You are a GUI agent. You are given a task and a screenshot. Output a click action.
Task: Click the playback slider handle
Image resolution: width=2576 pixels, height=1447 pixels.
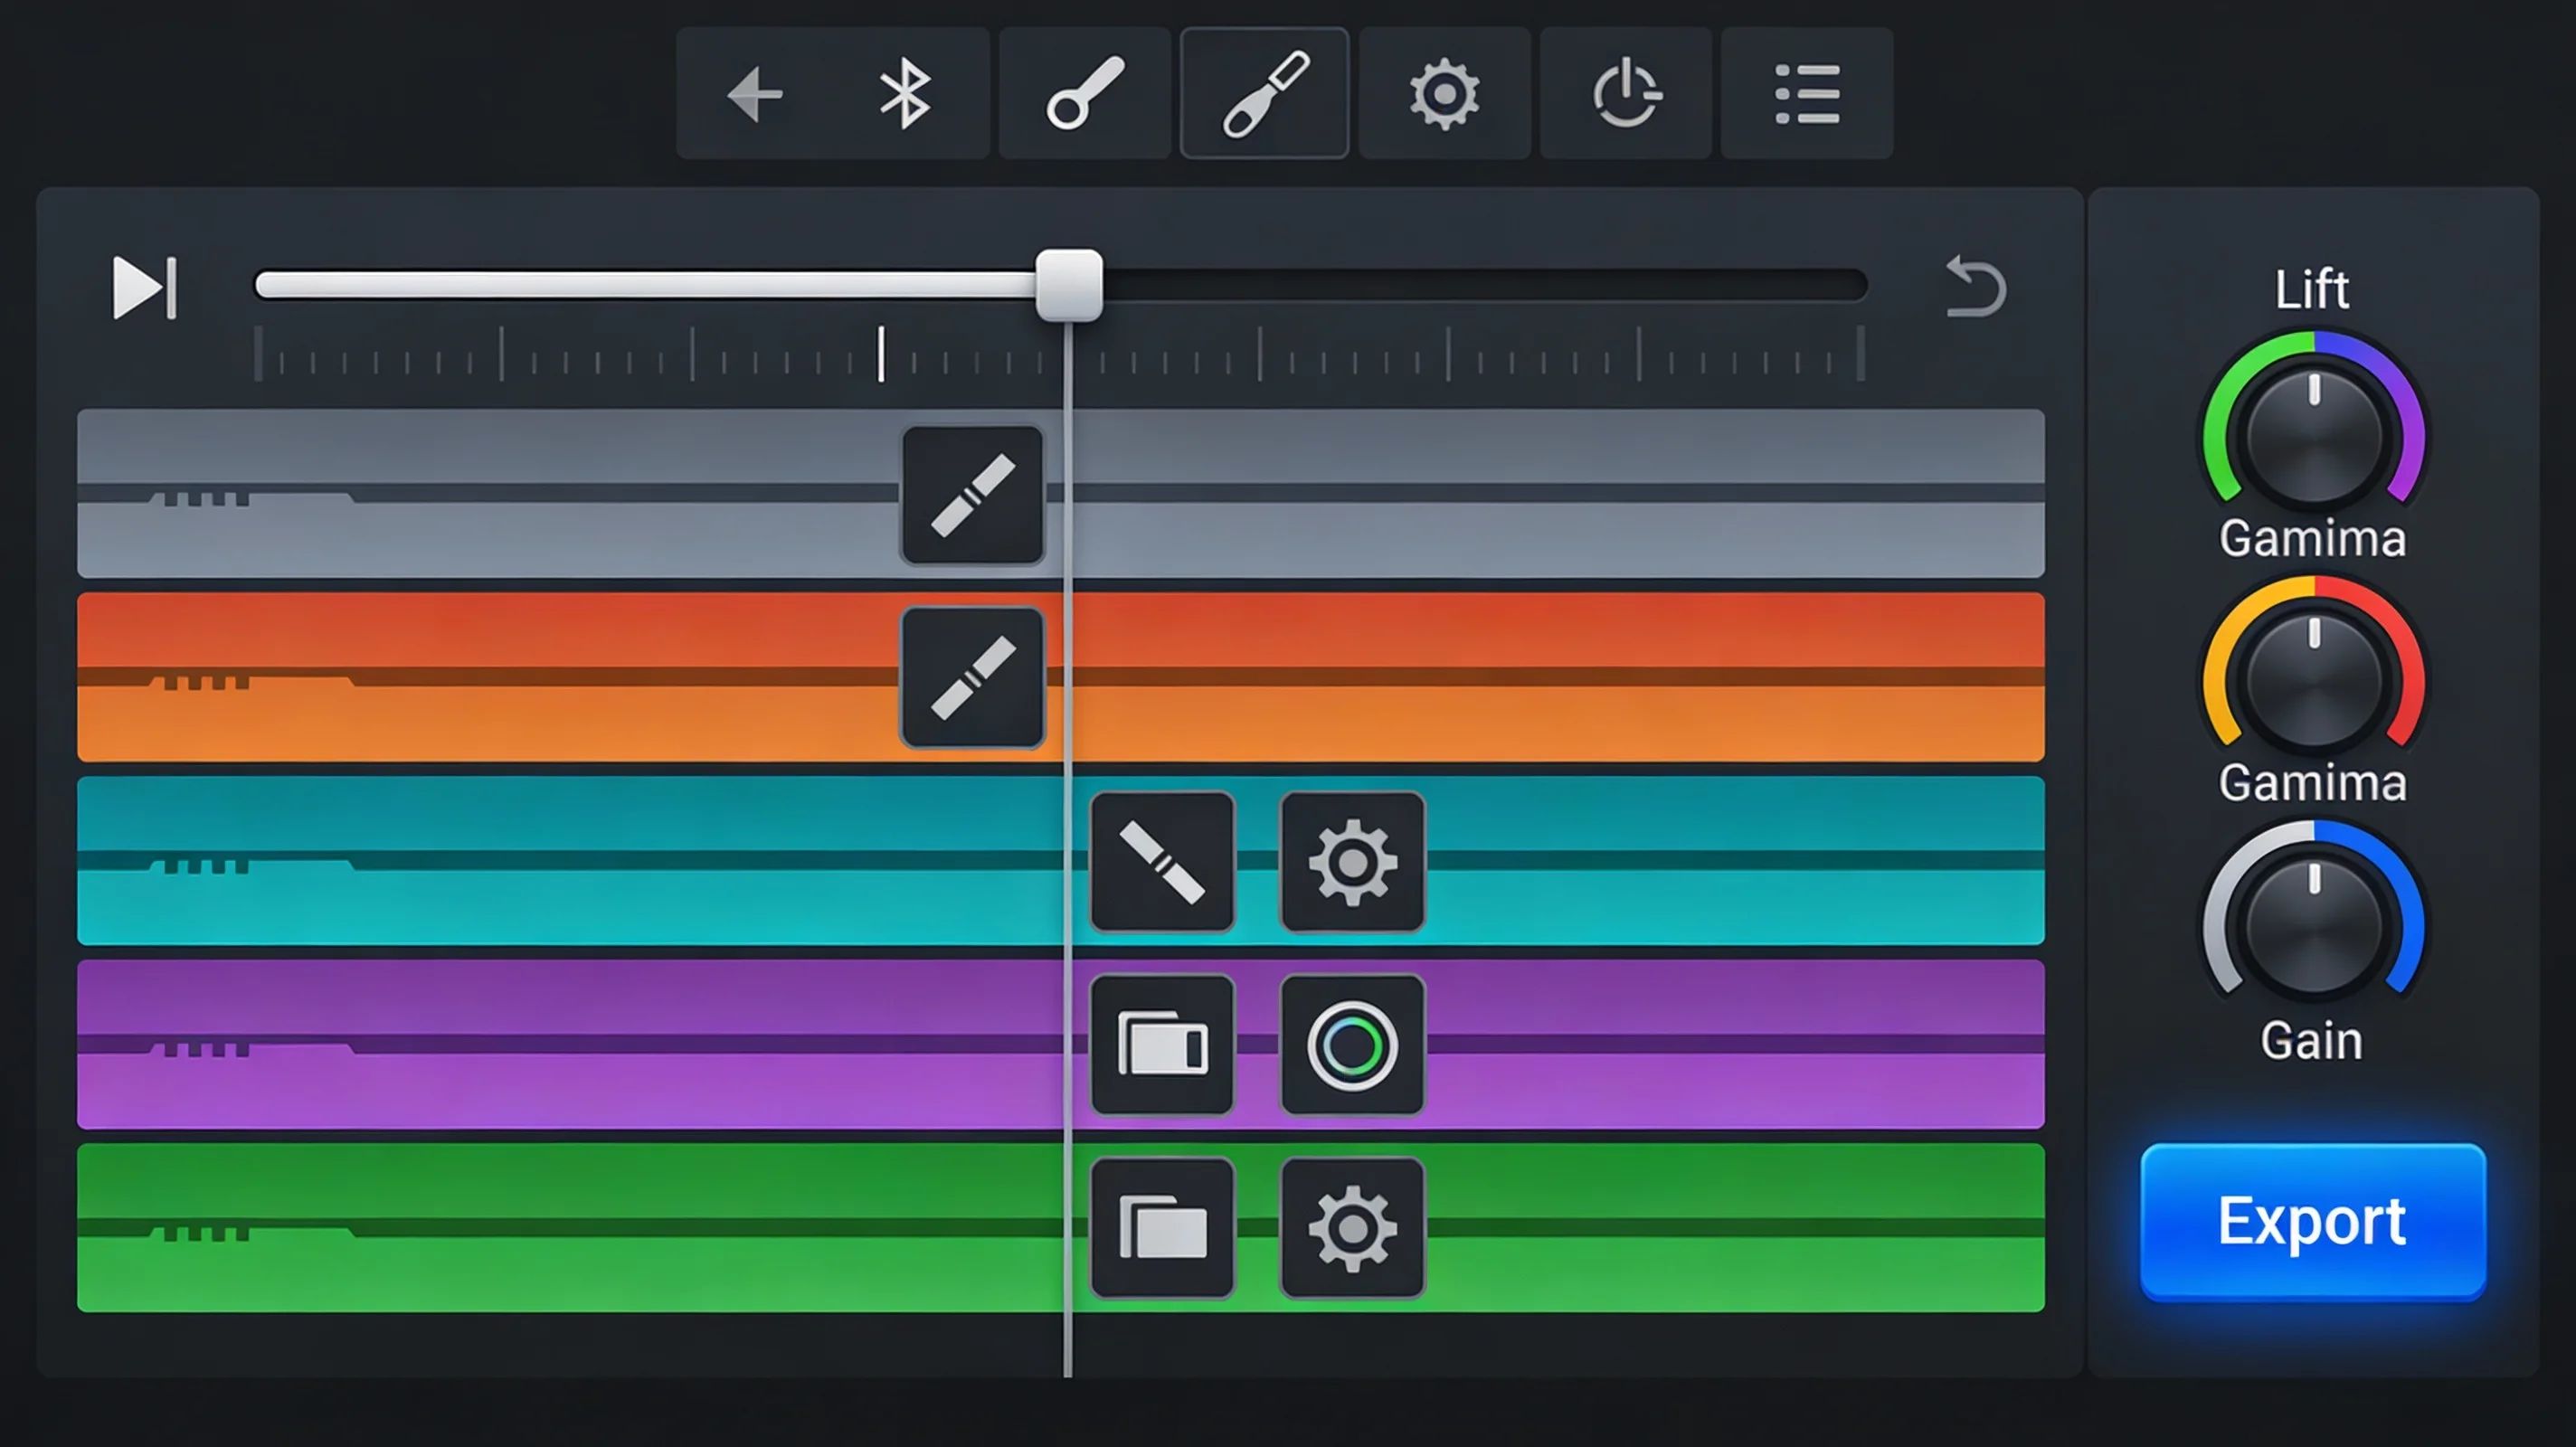(1069, 285)
